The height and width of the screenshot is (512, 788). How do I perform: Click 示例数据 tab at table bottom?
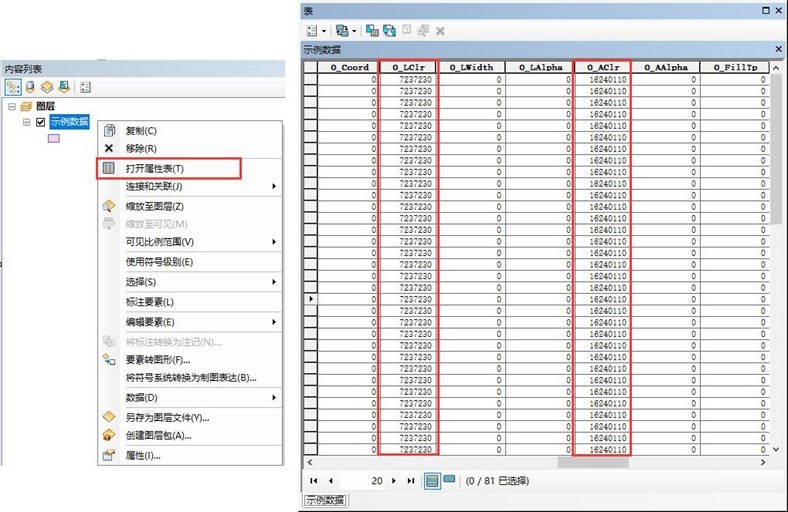(x=324, y=500)
